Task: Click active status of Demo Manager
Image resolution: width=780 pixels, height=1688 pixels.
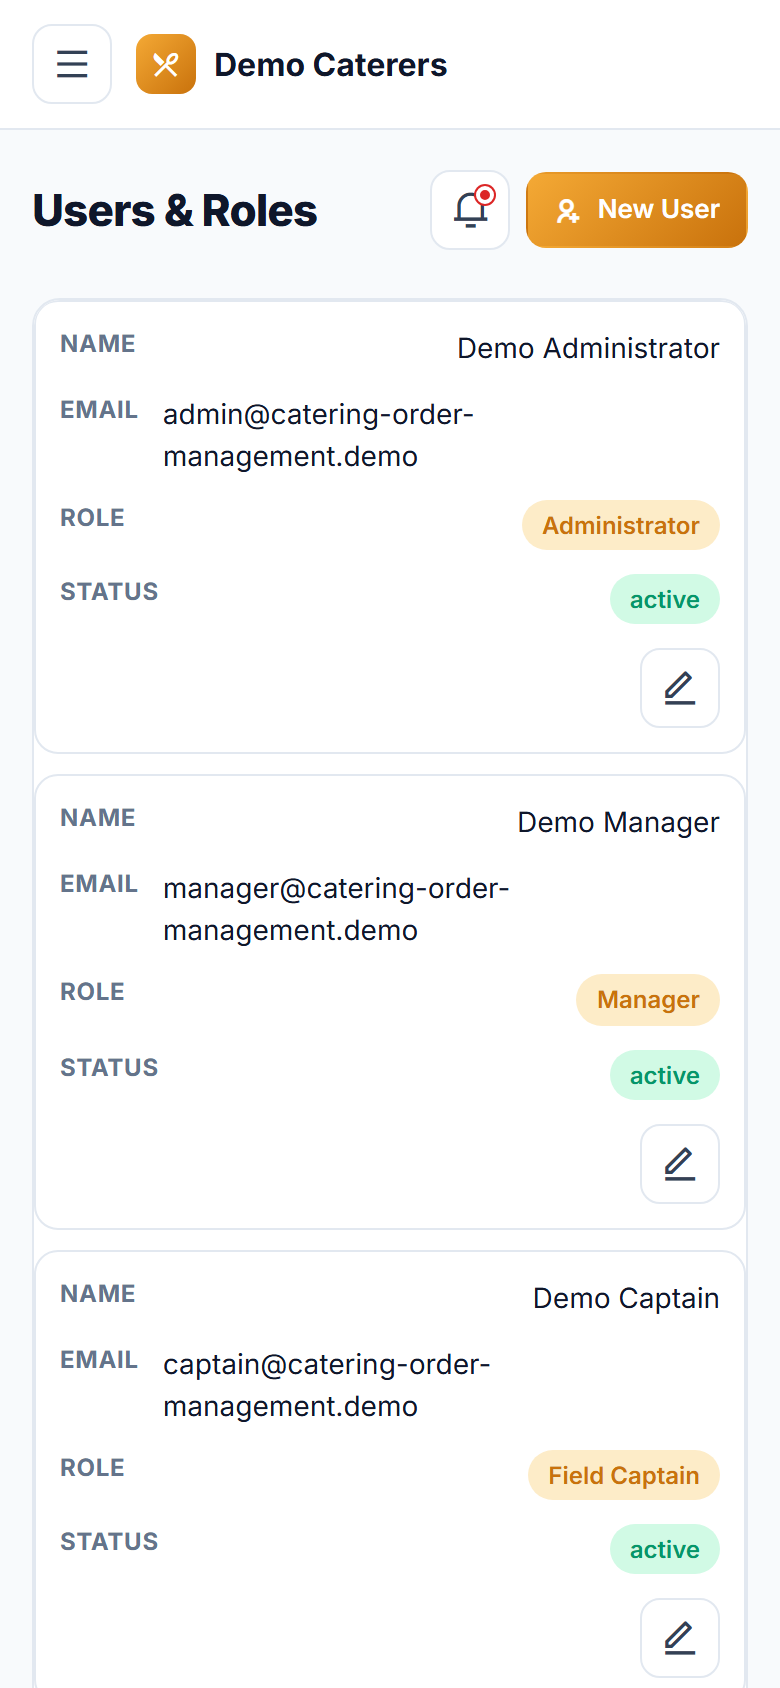Action: pyautogui.click(x=665, y=1075)
